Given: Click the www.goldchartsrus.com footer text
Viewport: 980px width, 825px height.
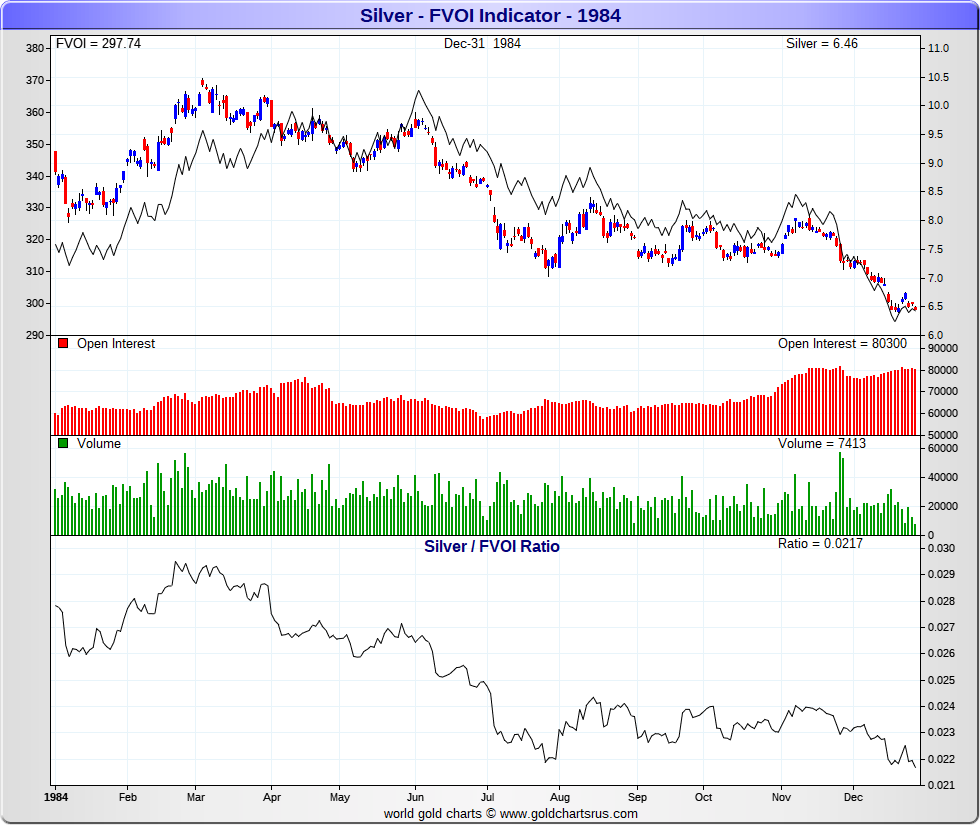Looking at the screenshot, I should point(569,814).
